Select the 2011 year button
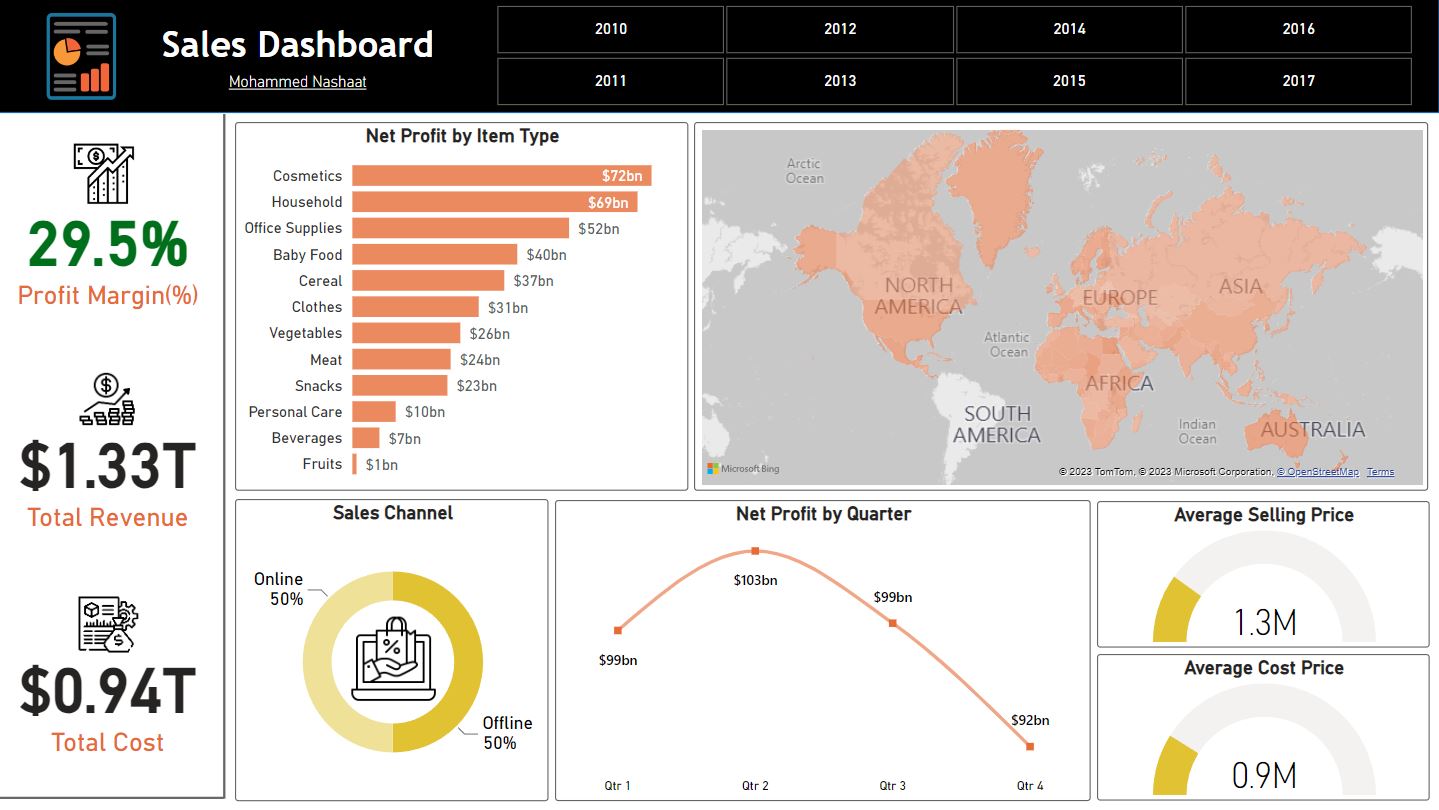Image resolution: width=1439 pixels, height=810 pixels. tap(609, 80)
